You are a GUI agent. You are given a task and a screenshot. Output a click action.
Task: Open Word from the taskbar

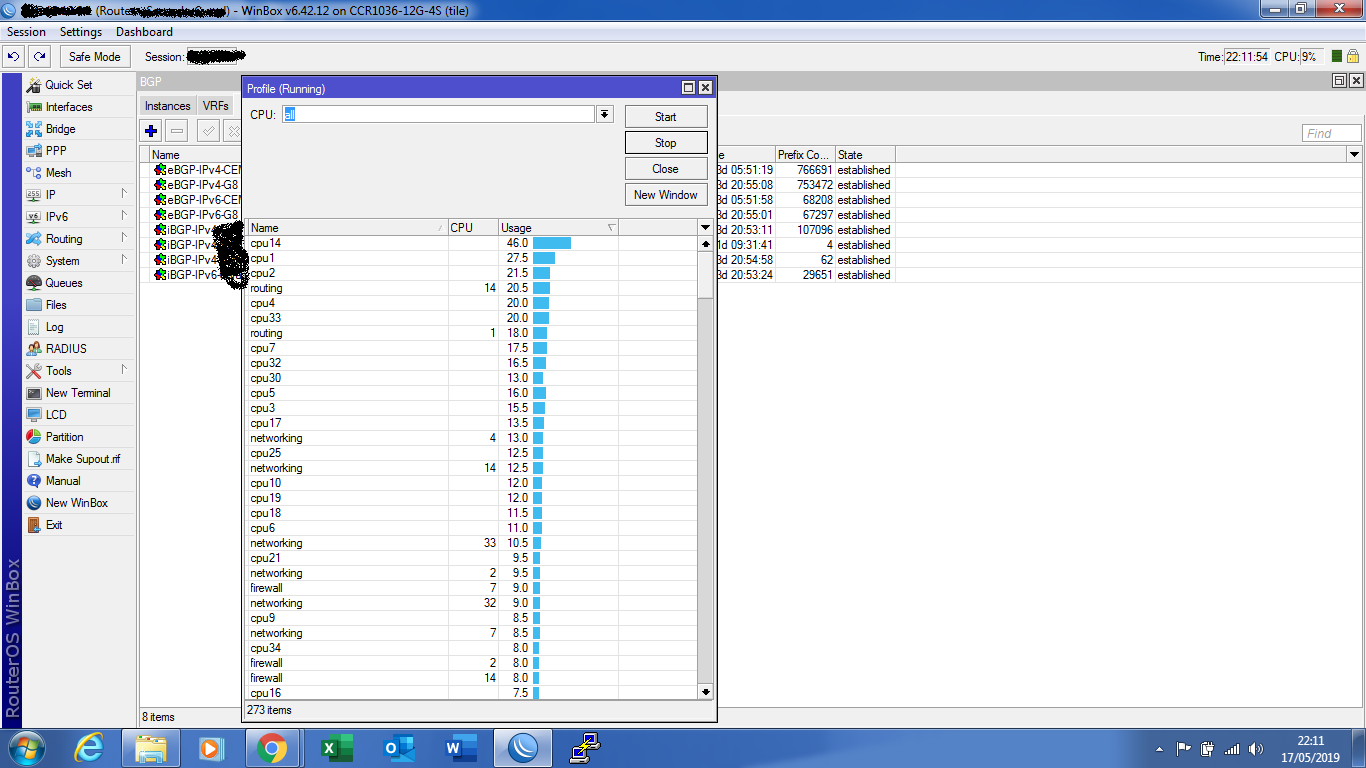coord(460,748)
